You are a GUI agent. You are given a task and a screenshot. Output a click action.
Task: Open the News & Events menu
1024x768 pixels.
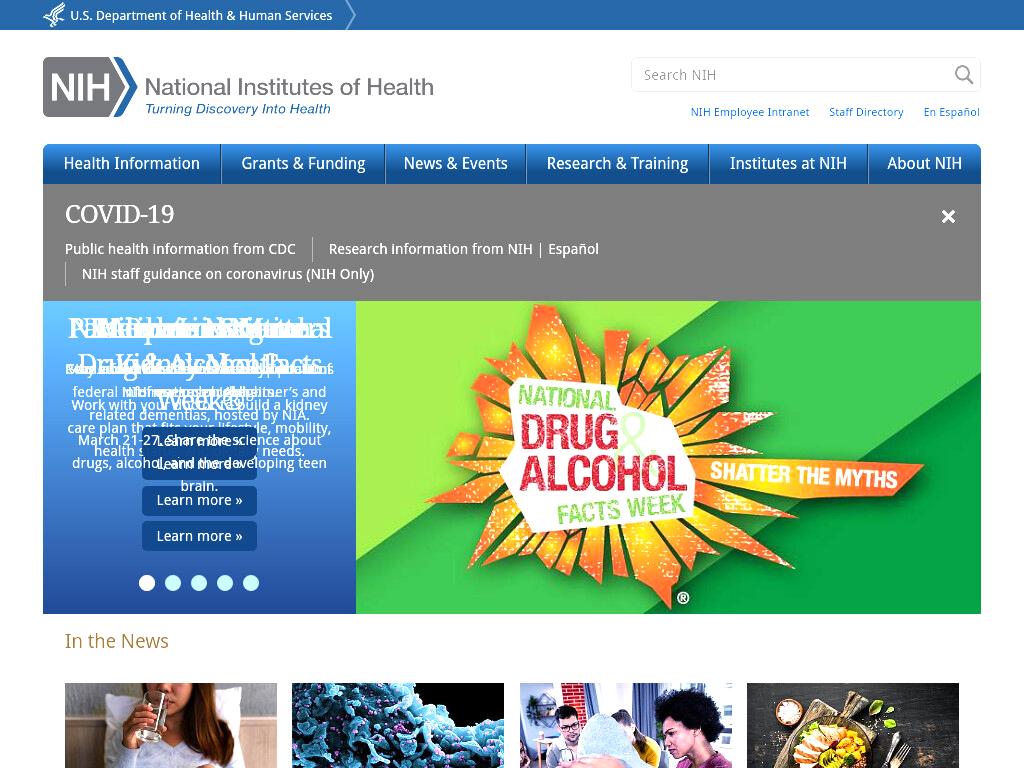456,164
